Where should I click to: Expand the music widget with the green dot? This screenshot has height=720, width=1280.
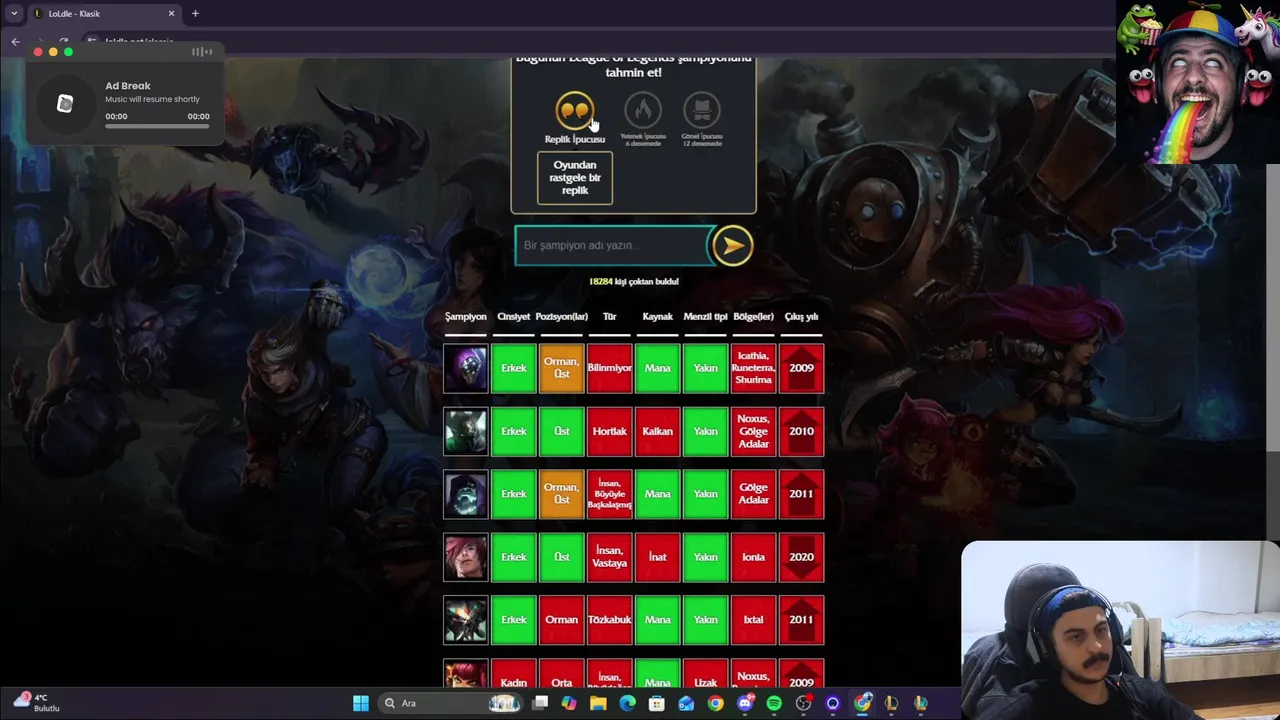tap(69, 52)
